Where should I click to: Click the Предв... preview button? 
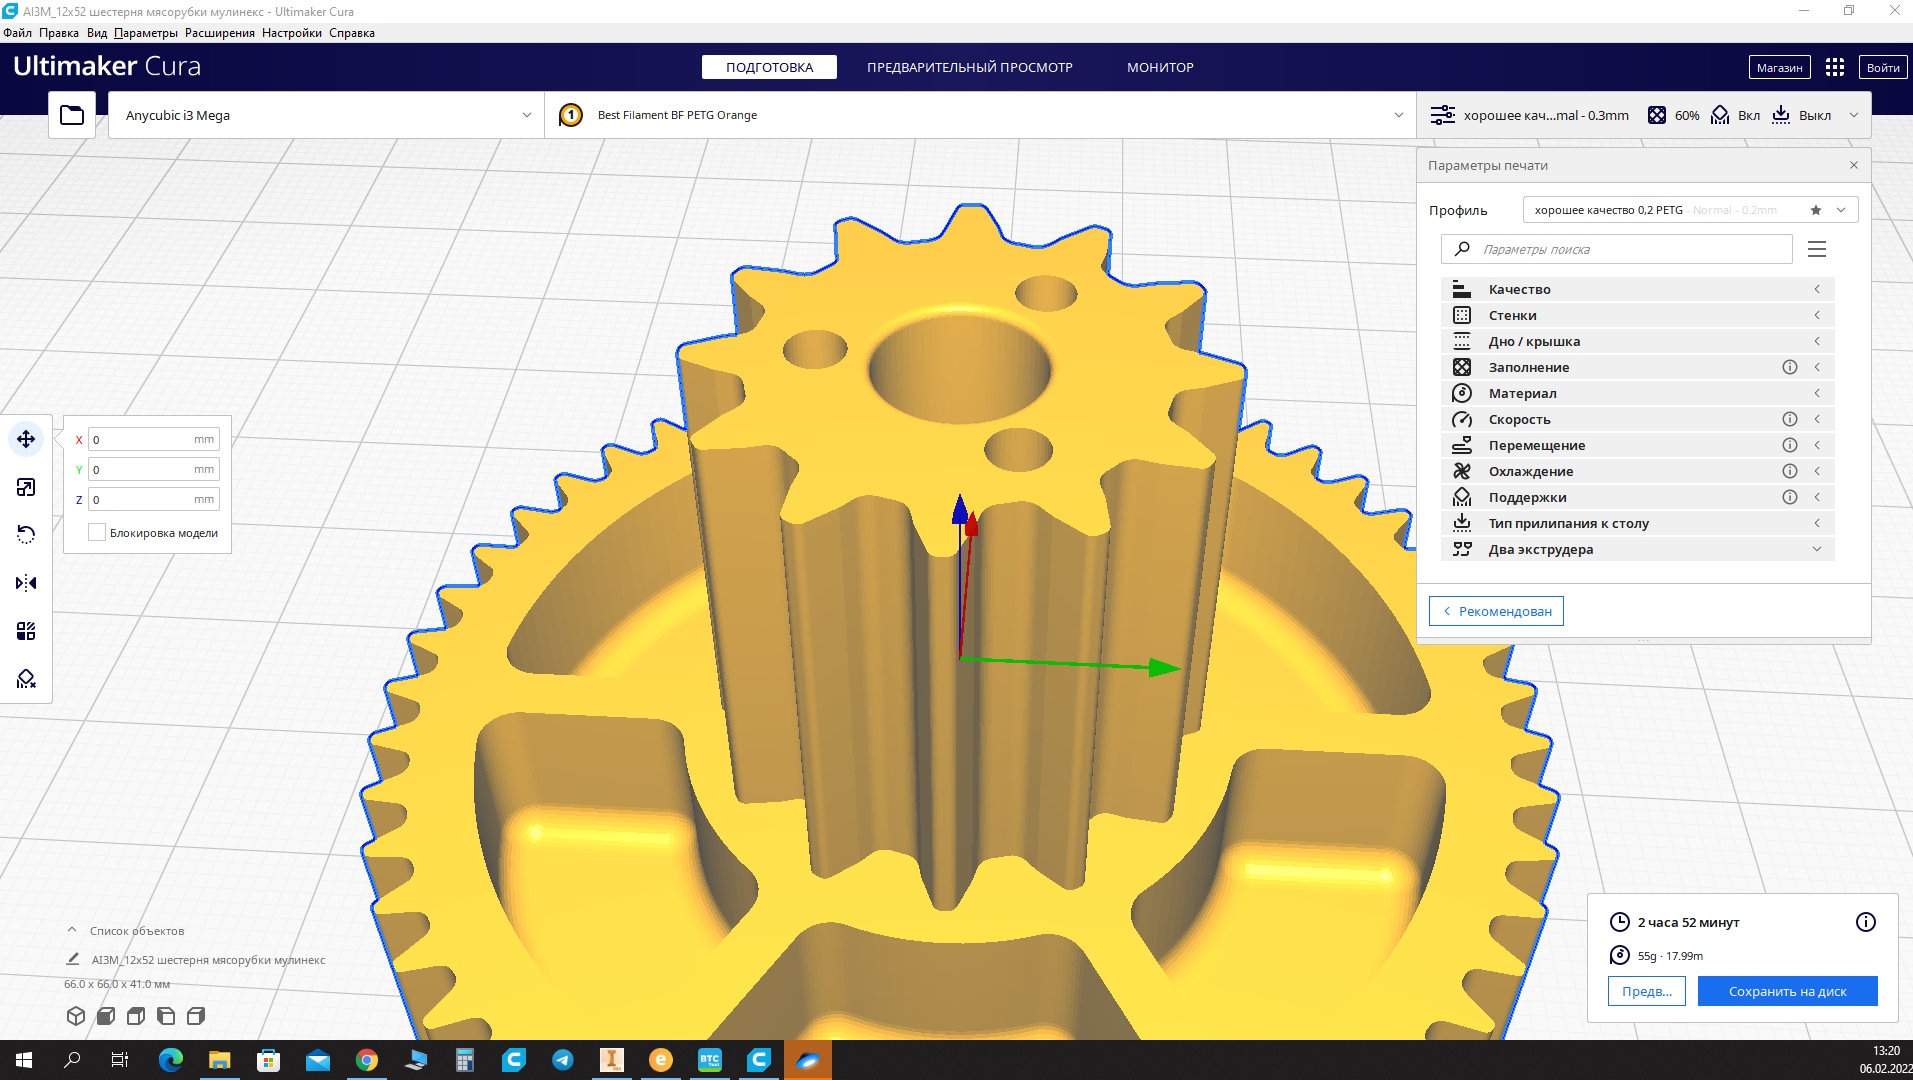pyautogui.click(x=1646, y=991)
